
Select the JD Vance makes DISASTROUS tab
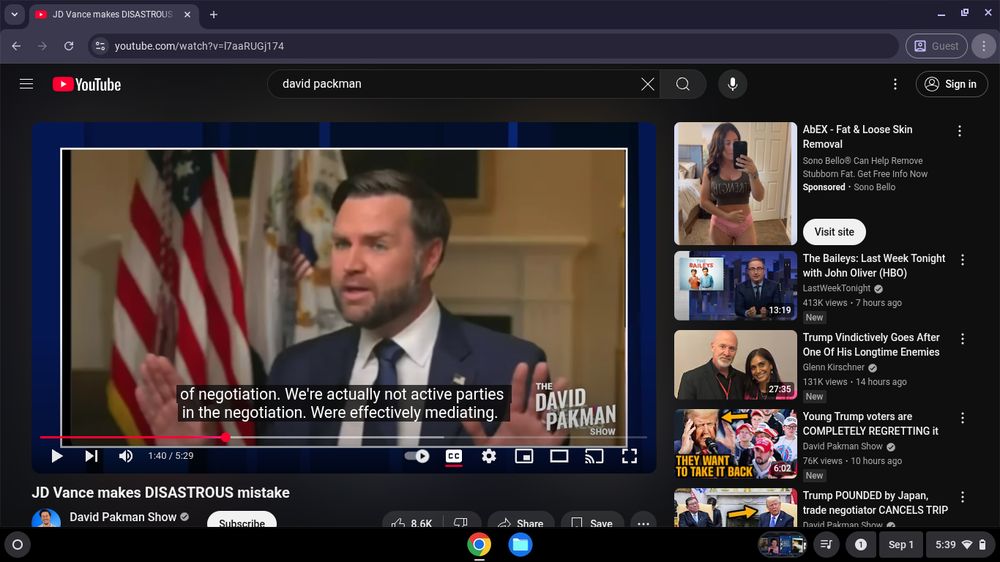114,14
